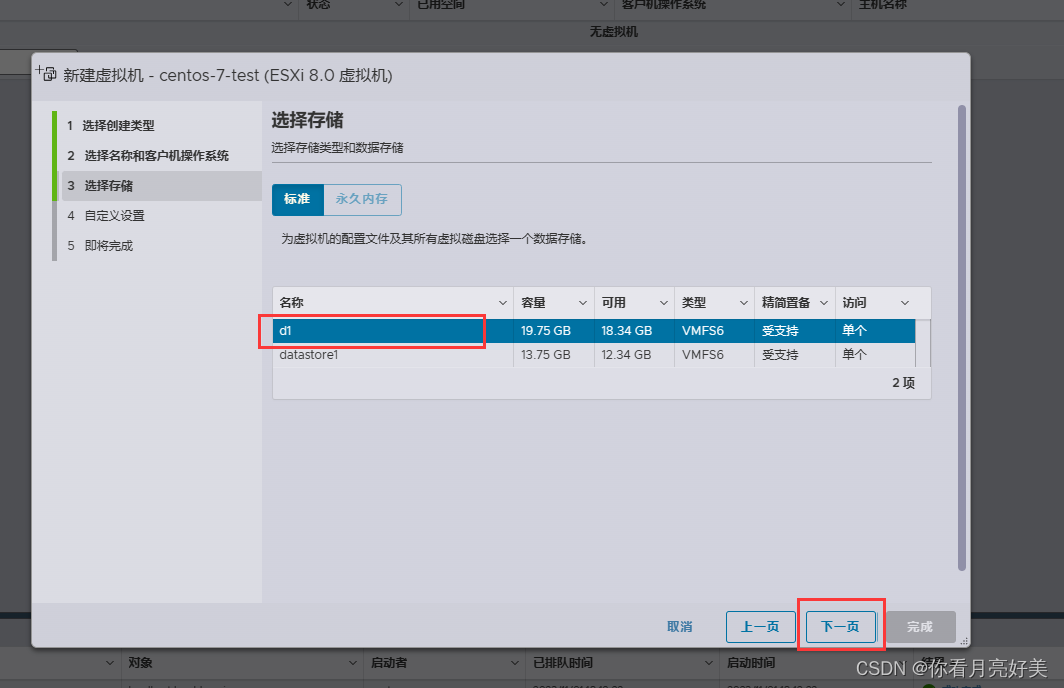Click the 取消 cancel link
The height and width of the screenshot is (688, 1064).
(x=679, y=626)
